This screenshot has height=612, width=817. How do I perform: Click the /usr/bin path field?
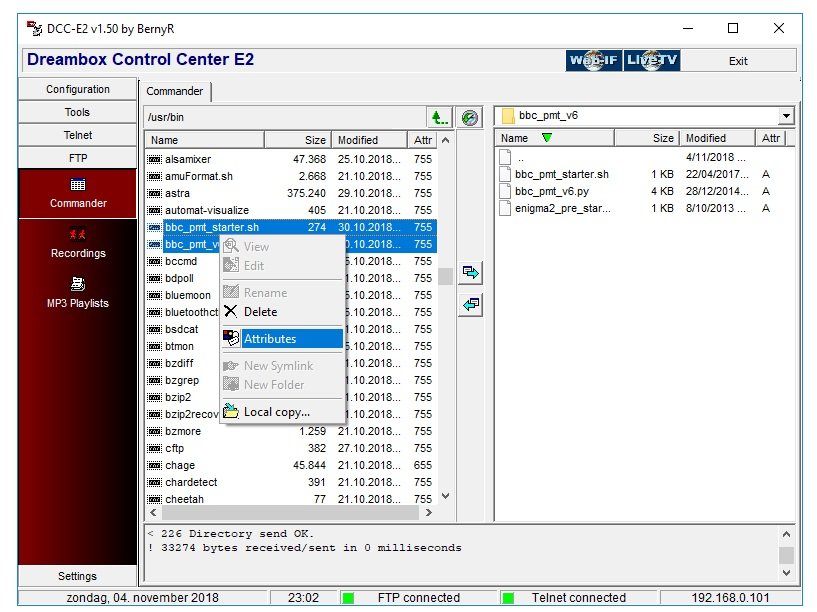pyautogui.click(x=285, y=117)
